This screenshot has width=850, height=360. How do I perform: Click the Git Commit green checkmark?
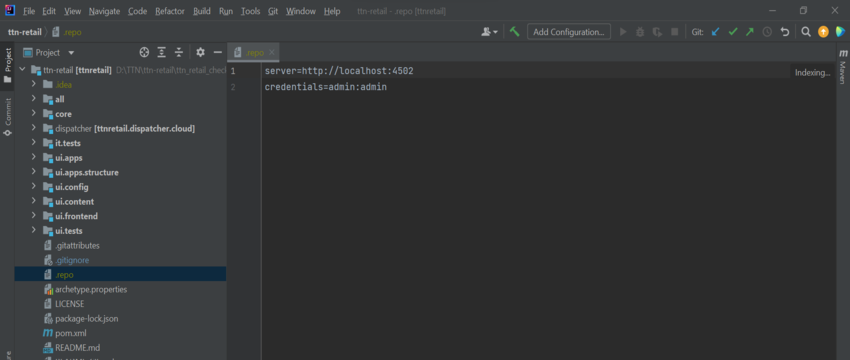(x=733, y=32)
